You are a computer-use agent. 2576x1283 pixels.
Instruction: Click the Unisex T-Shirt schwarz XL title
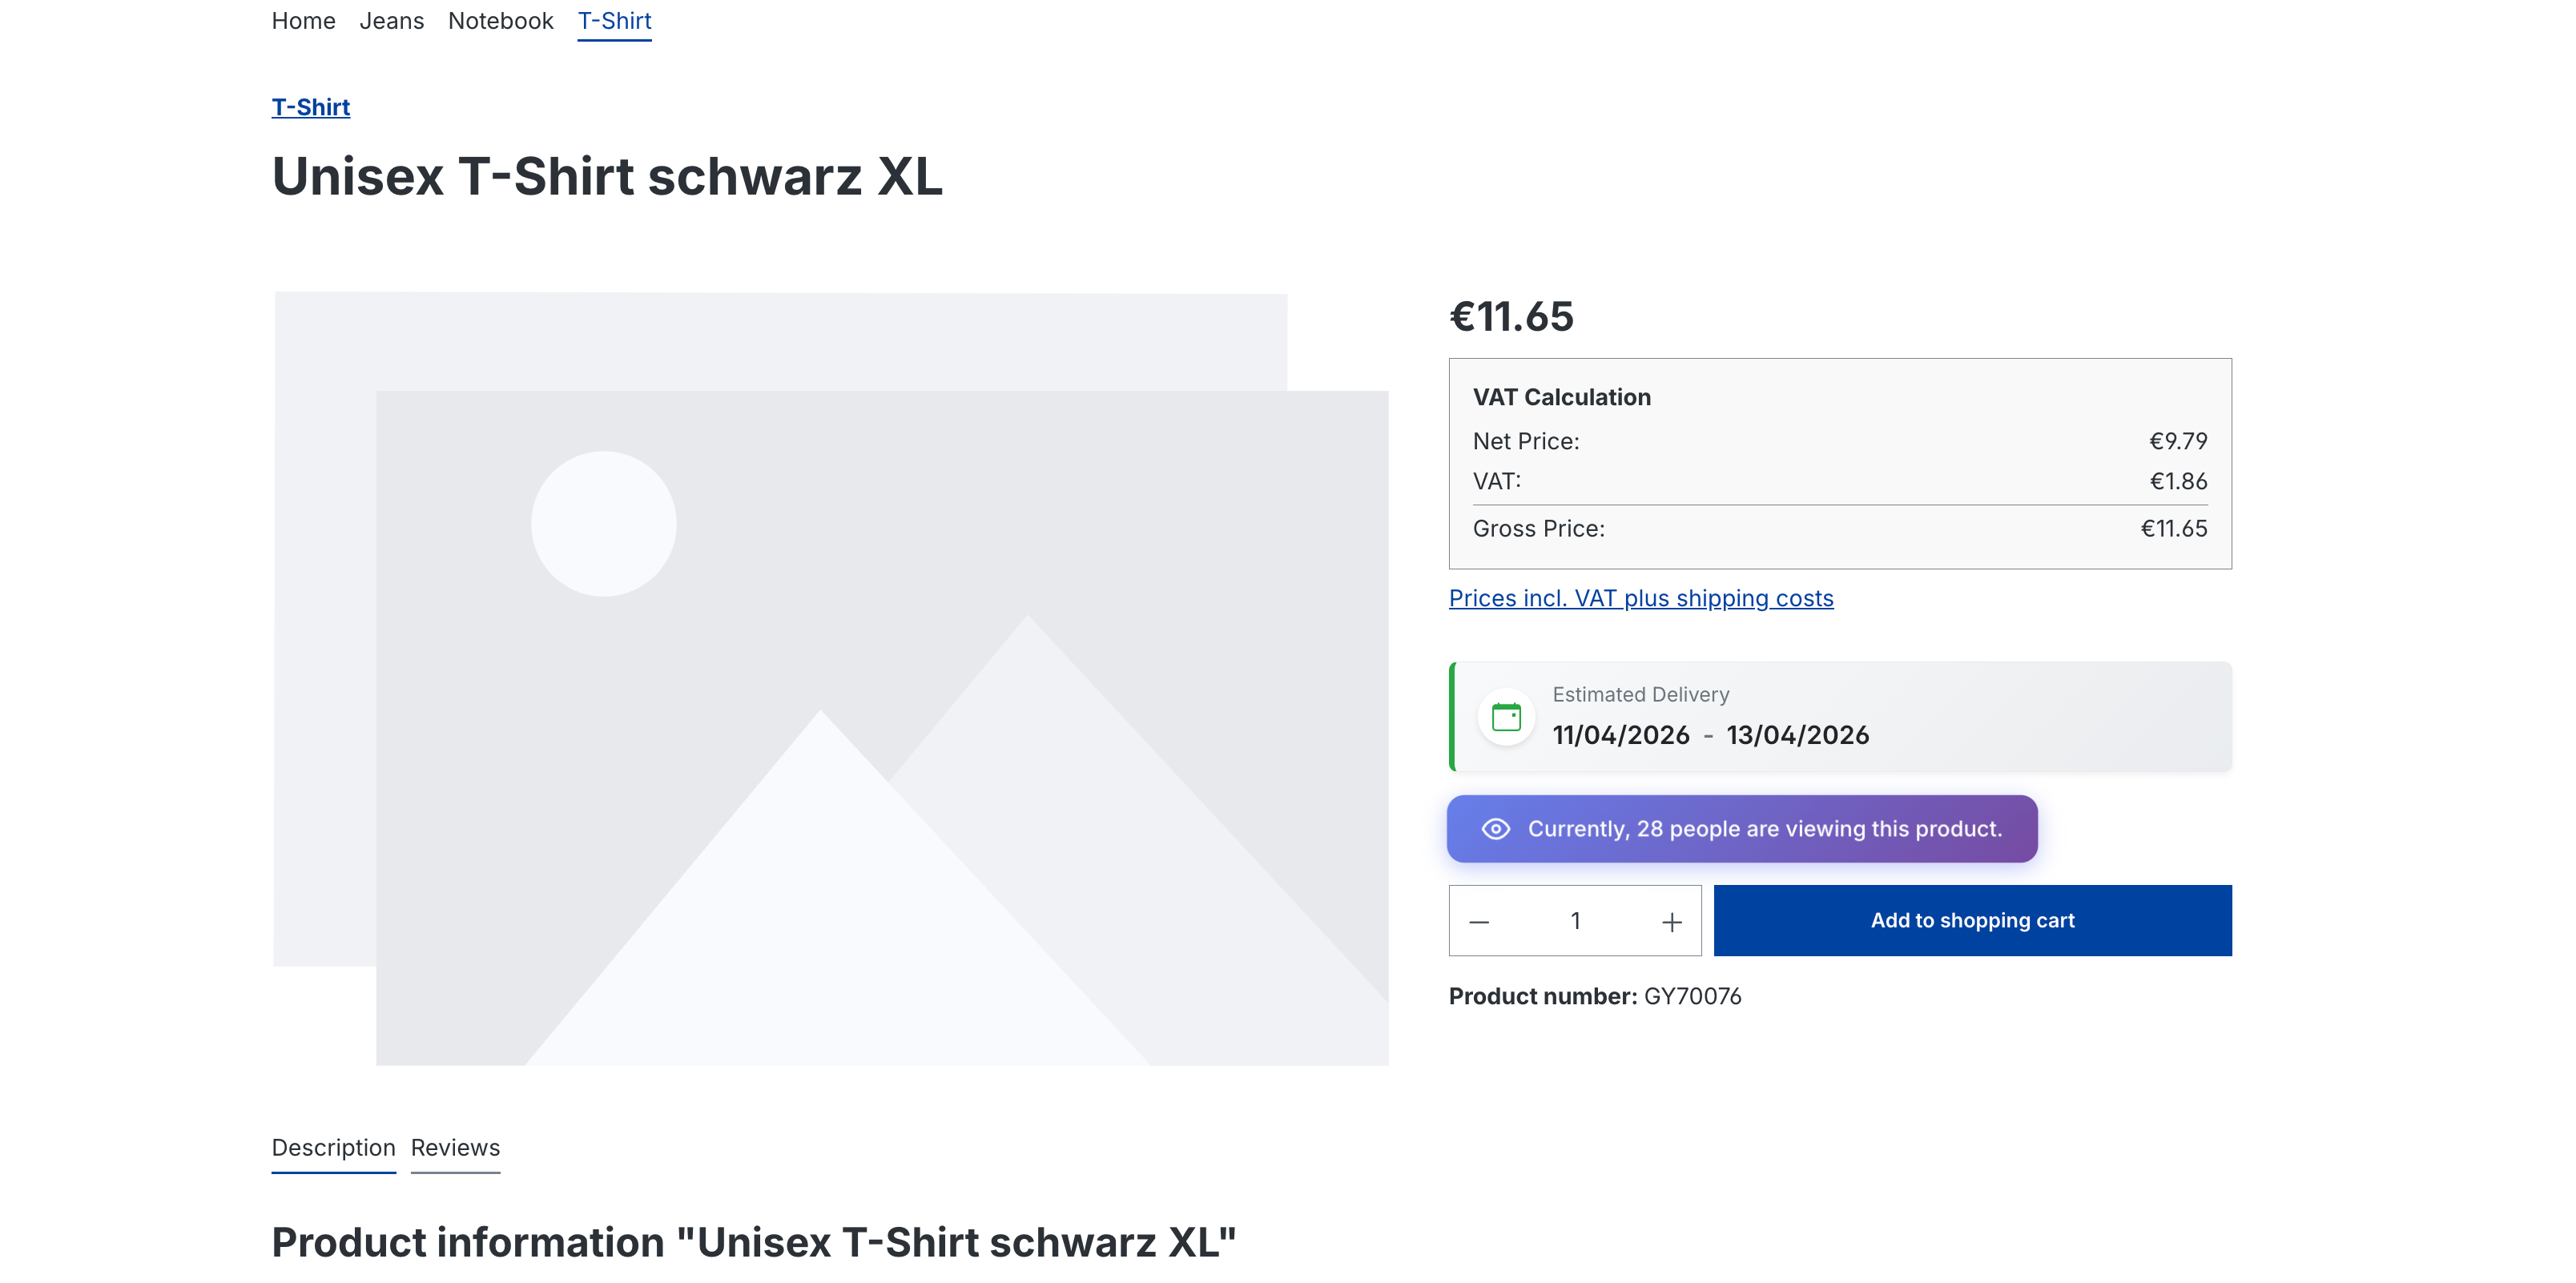(607, 177)
